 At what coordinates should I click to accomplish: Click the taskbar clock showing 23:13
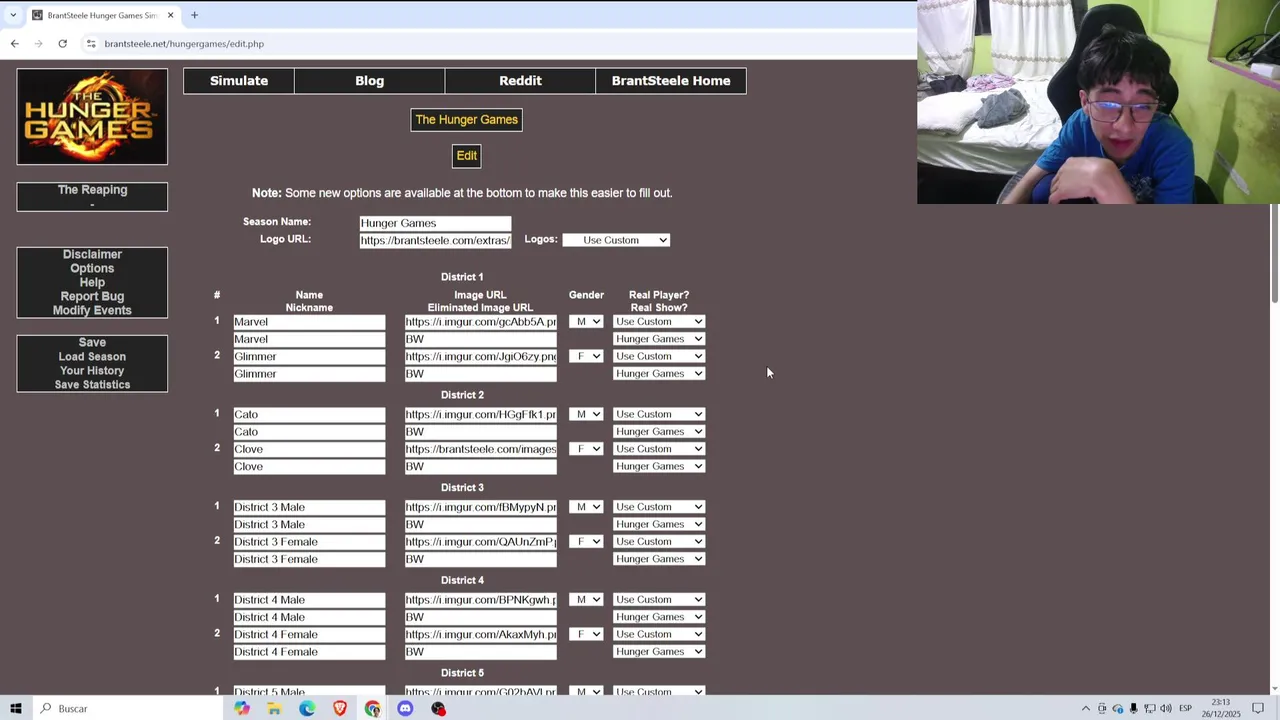click(1220, 708)
